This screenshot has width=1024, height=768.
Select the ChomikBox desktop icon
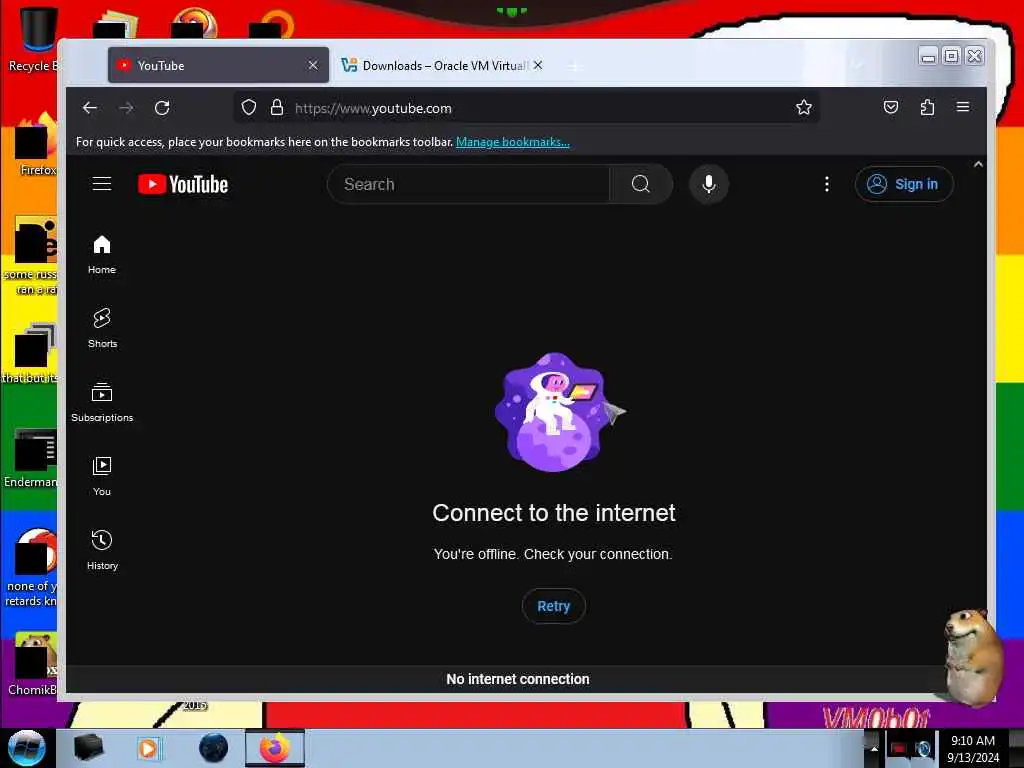(33, 664)
